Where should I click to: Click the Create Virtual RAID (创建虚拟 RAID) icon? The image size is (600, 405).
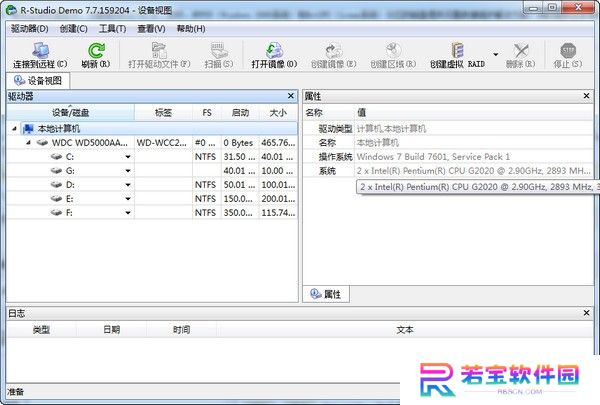(458, 51)
